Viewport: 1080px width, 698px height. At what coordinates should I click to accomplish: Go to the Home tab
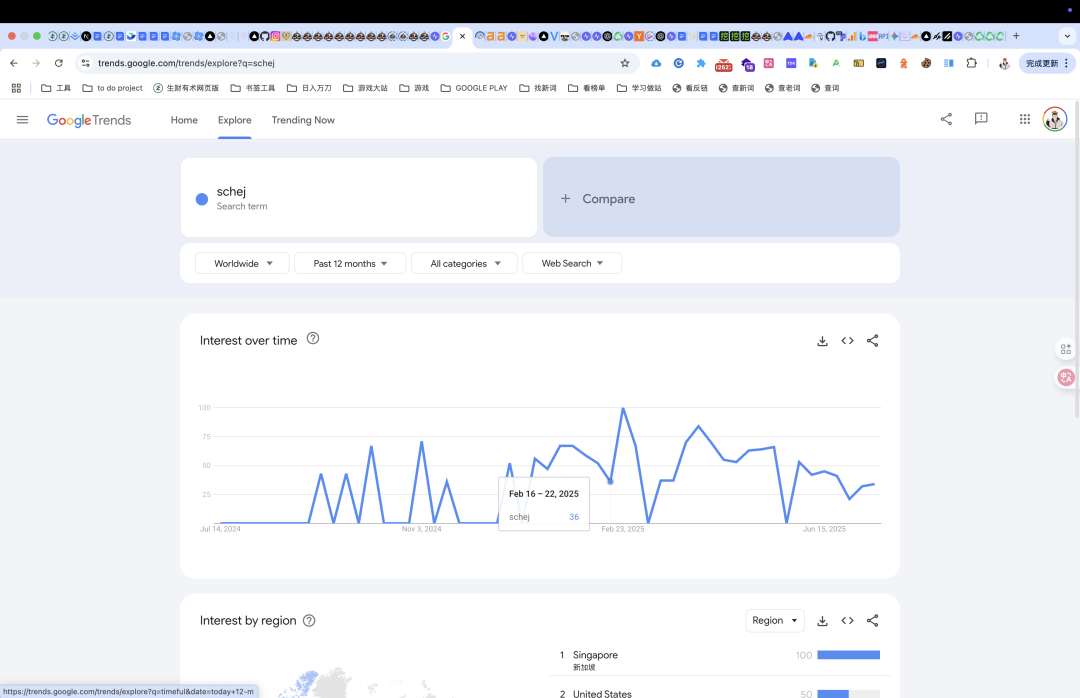click(184, 120)
